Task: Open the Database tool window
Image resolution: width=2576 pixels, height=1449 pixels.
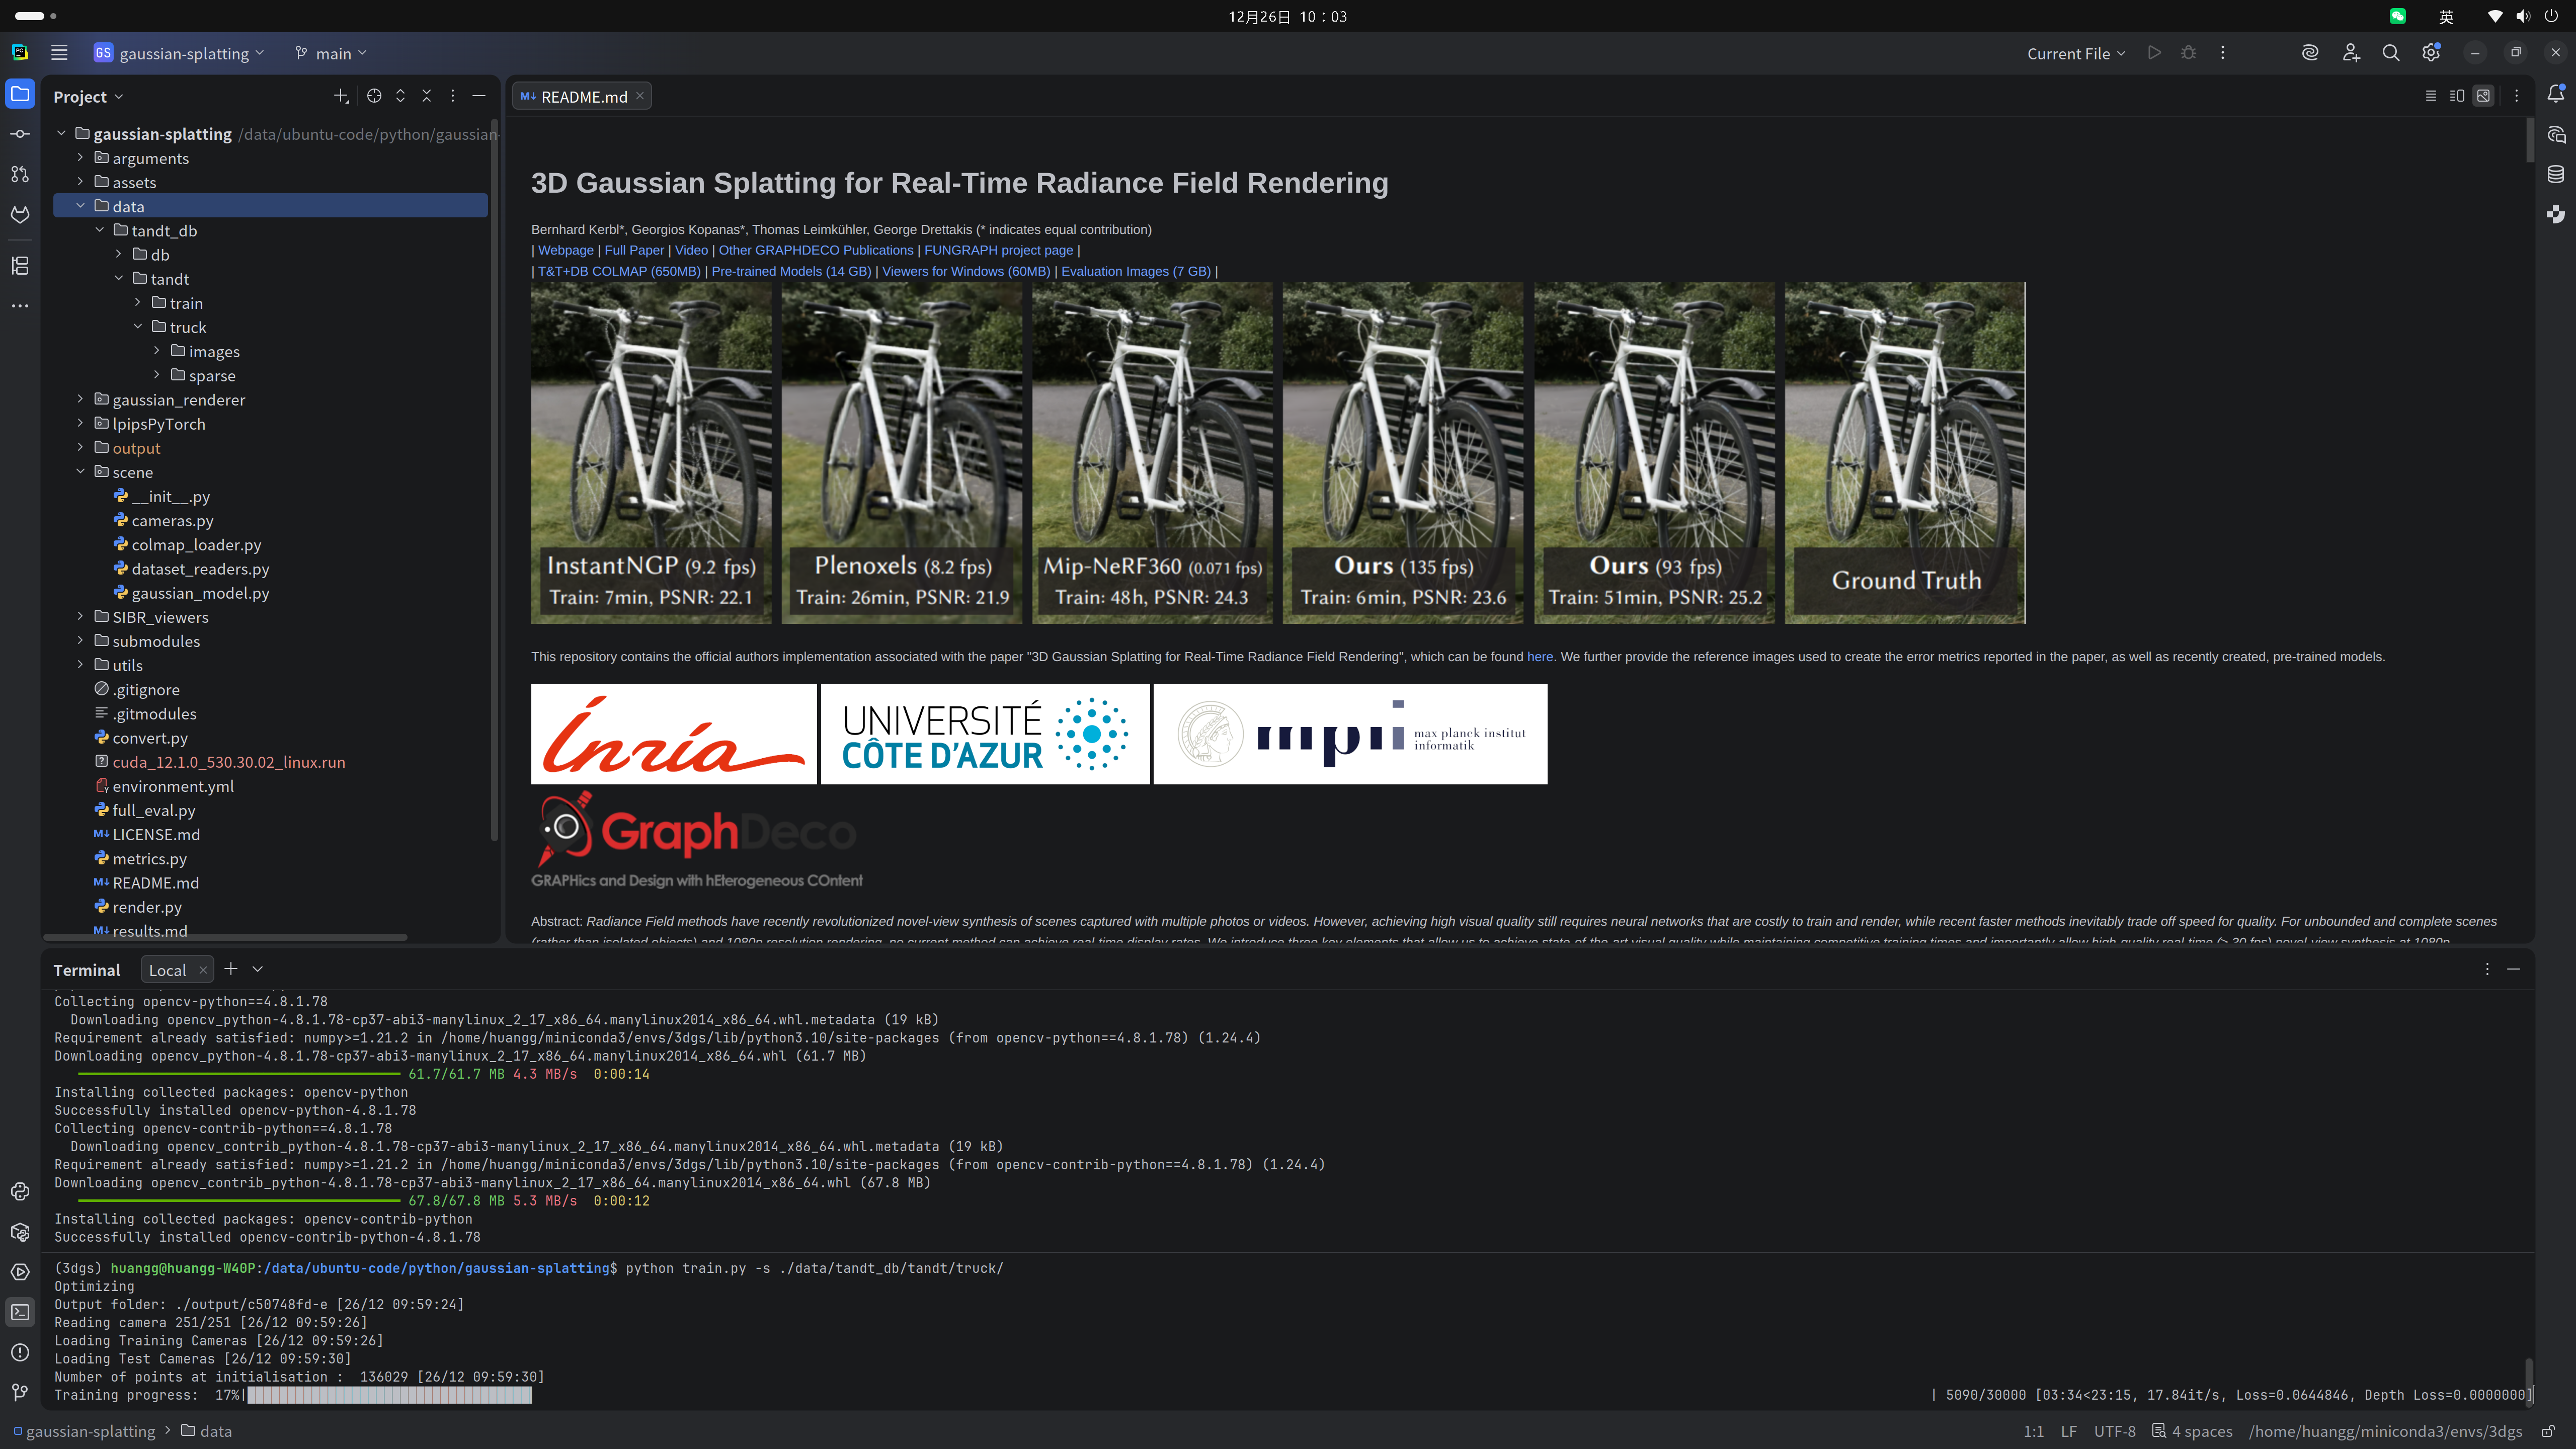Action: click(2555, 174)
